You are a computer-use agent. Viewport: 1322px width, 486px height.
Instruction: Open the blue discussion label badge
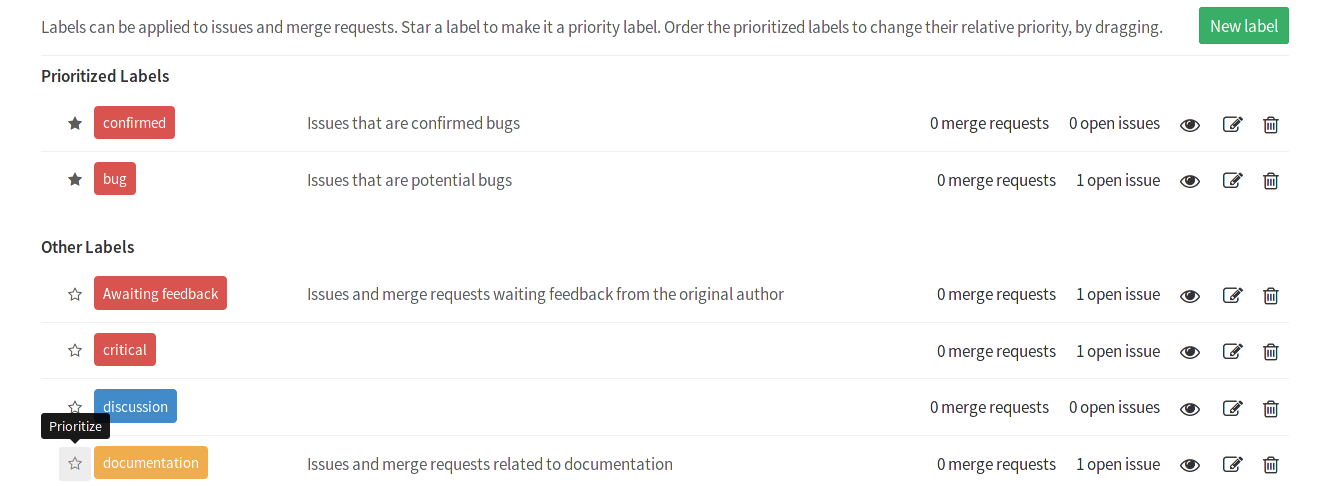pos(136,407)
